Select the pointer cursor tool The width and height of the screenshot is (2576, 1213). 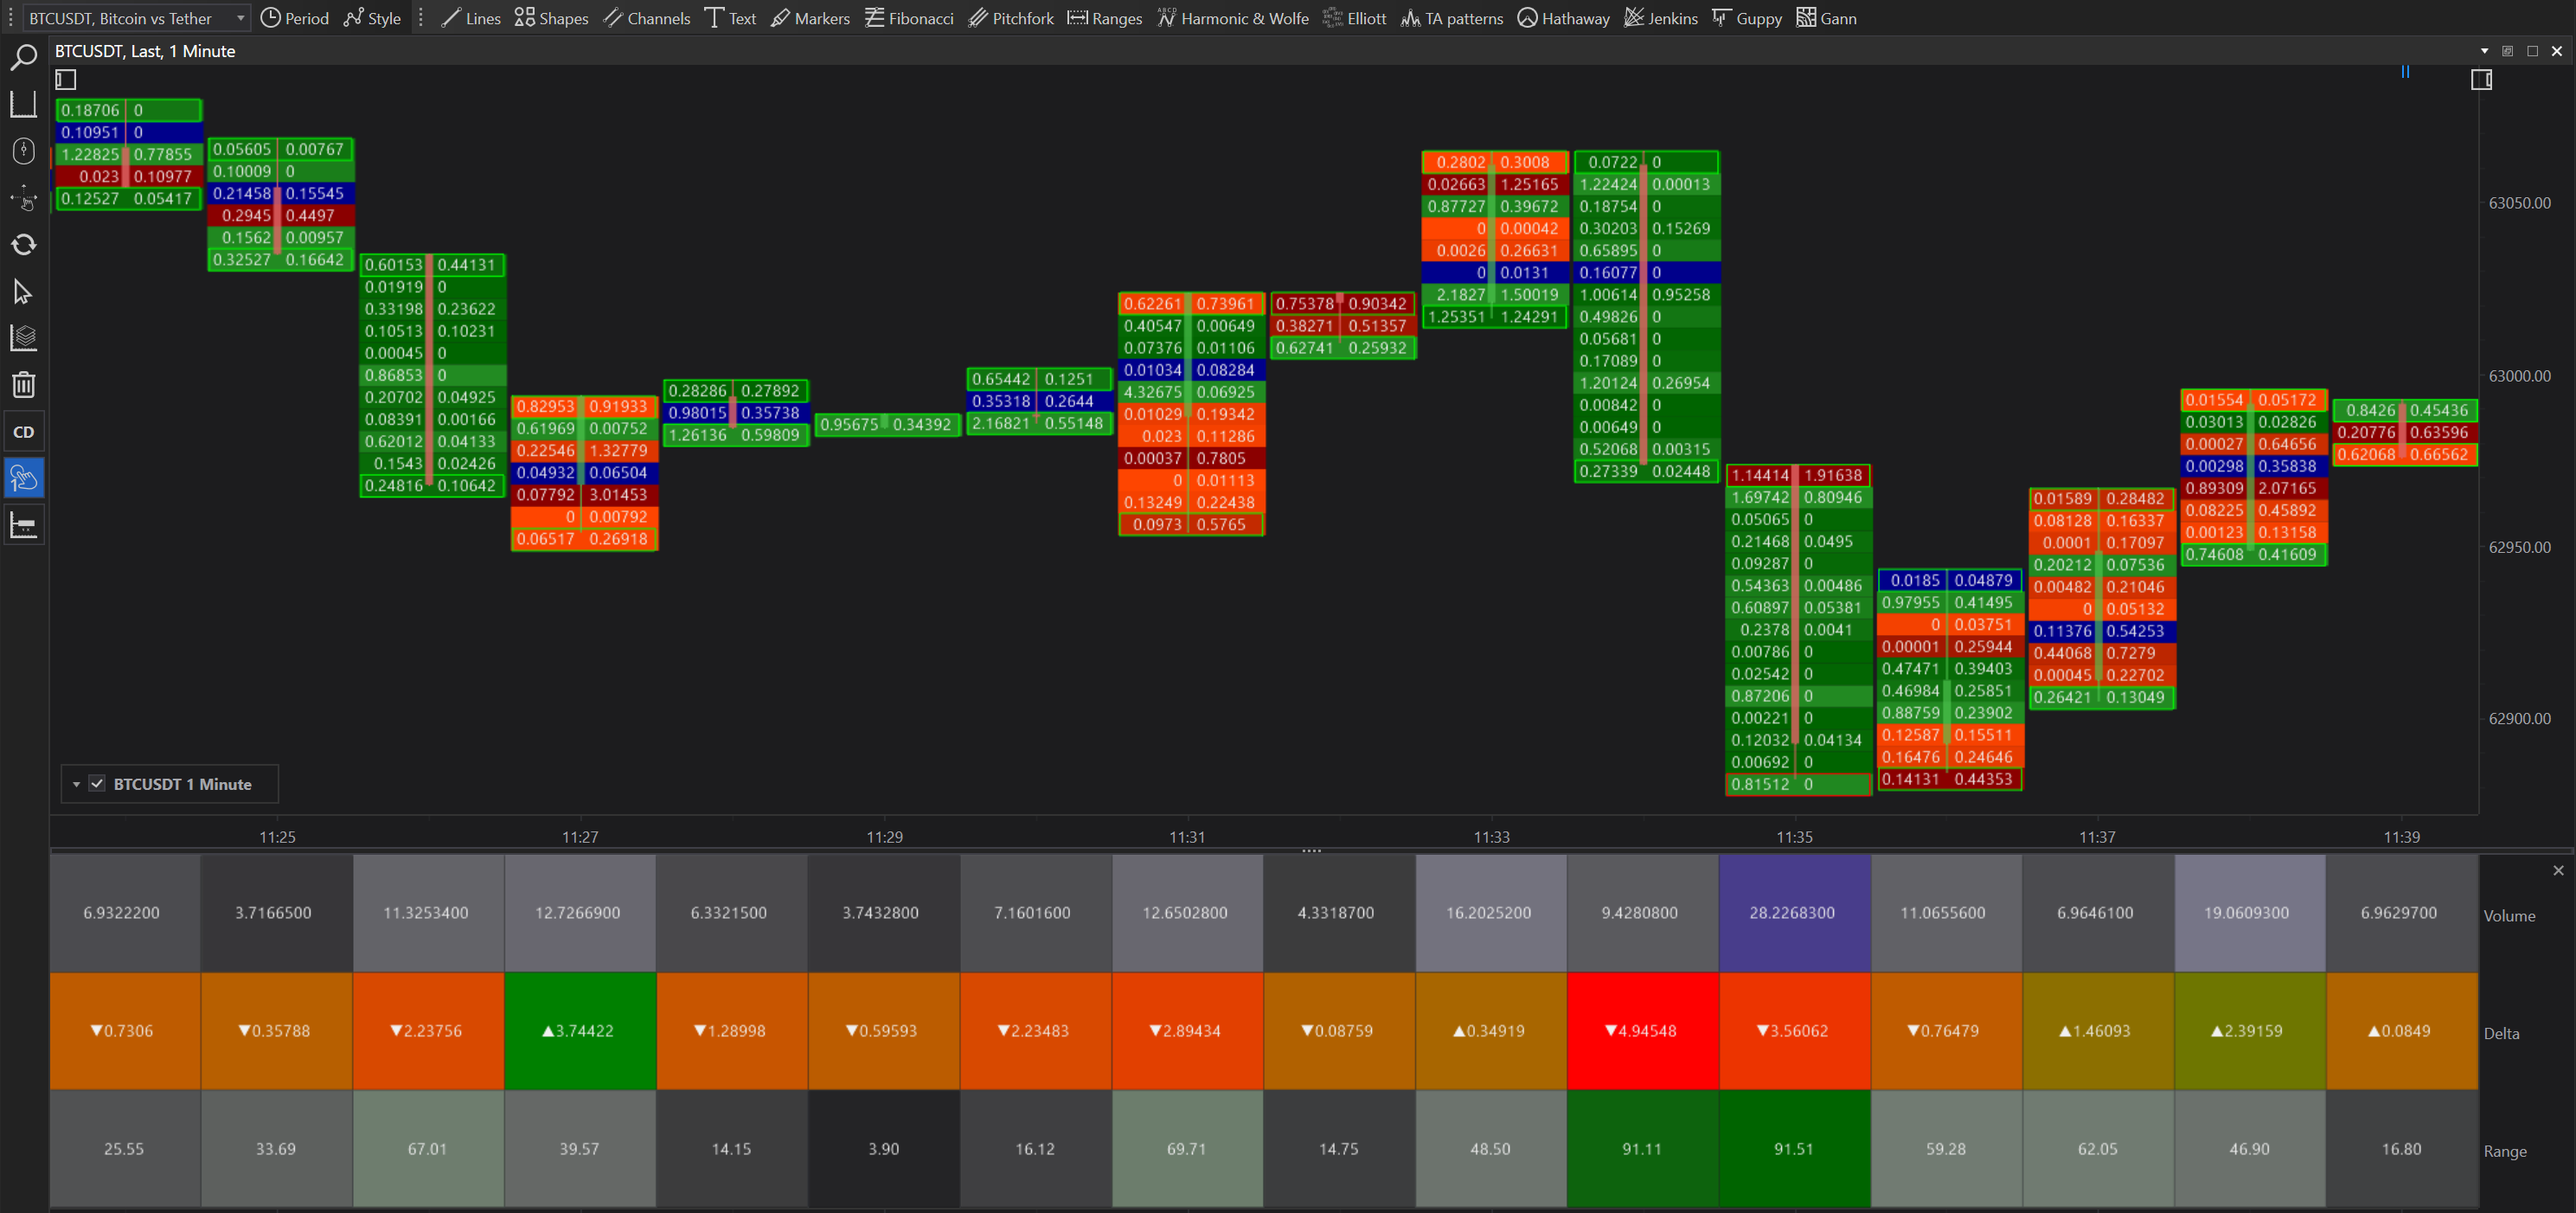(23, 292)
